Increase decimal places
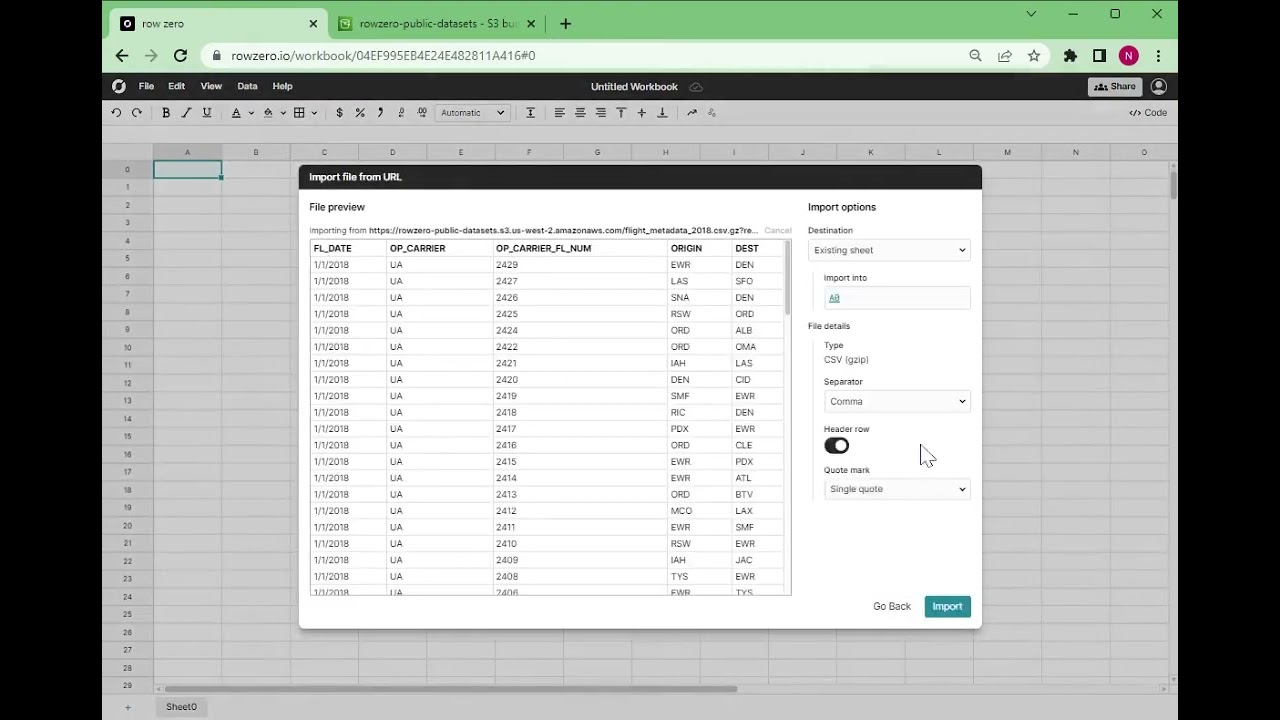 [x=422, y=113]
